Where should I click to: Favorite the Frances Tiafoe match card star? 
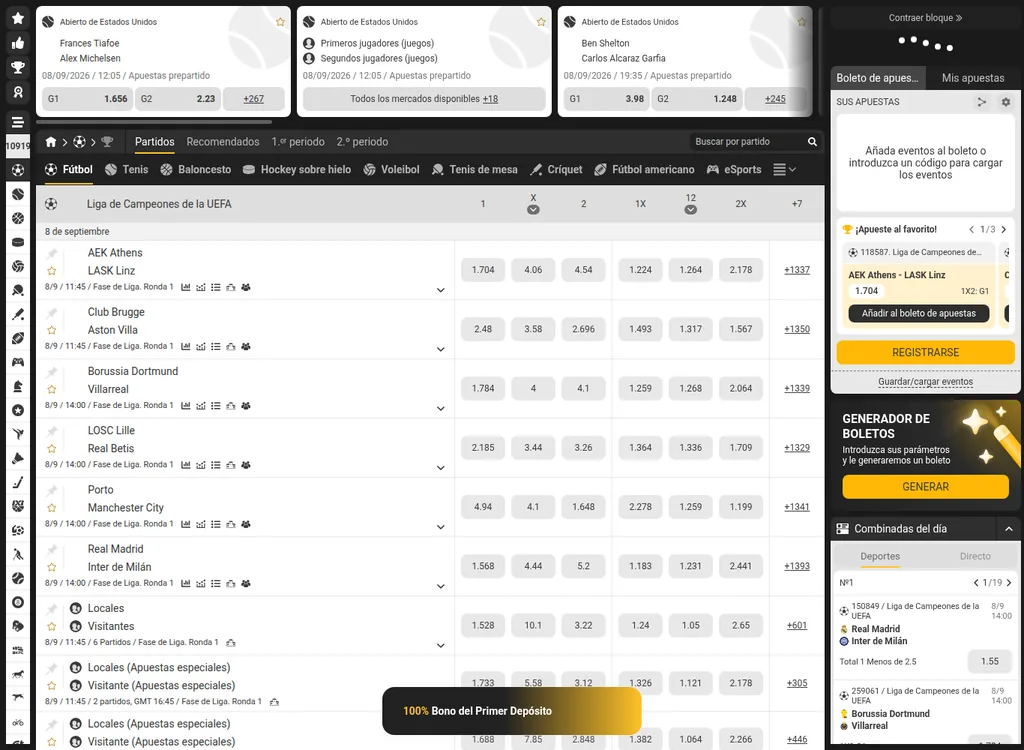coord(280,22)
